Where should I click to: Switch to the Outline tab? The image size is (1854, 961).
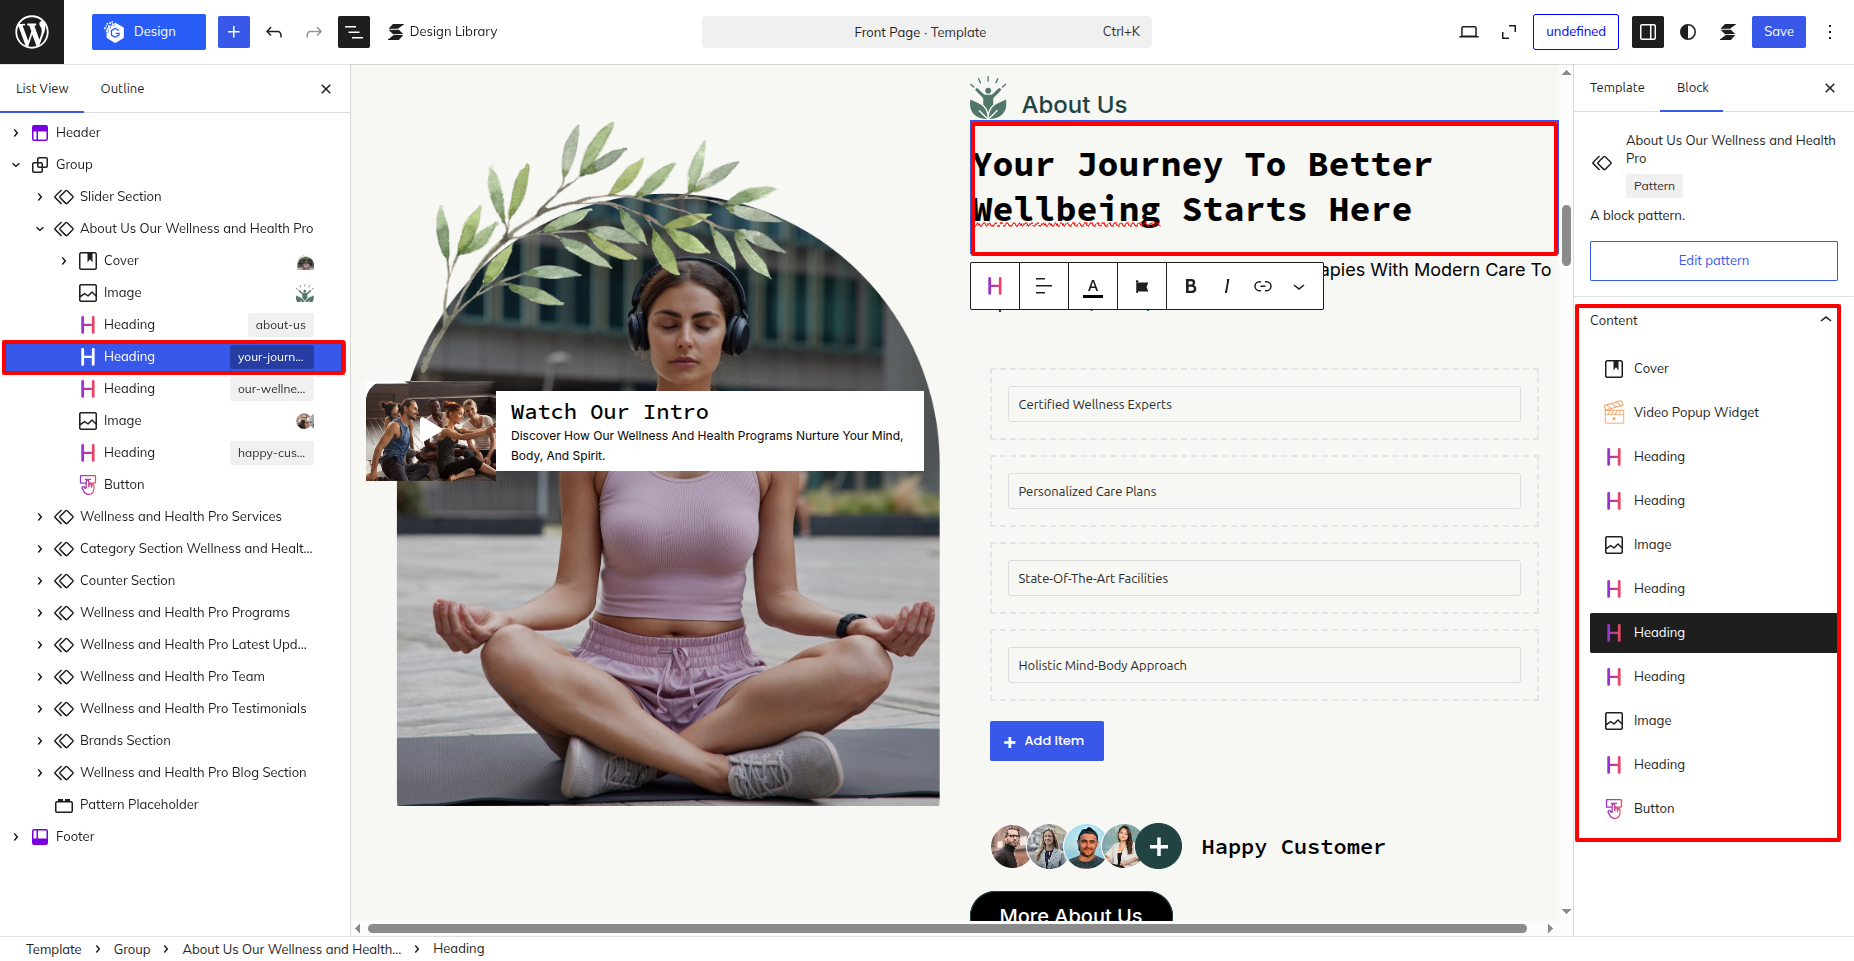tap(122, 88)
